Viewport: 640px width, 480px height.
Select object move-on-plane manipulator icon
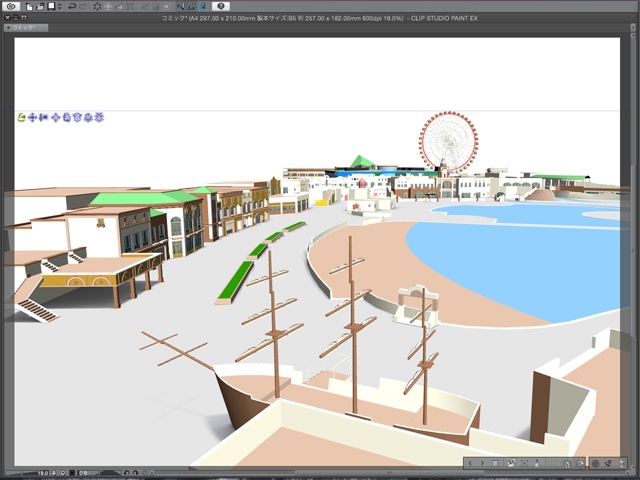click(56, 118)
